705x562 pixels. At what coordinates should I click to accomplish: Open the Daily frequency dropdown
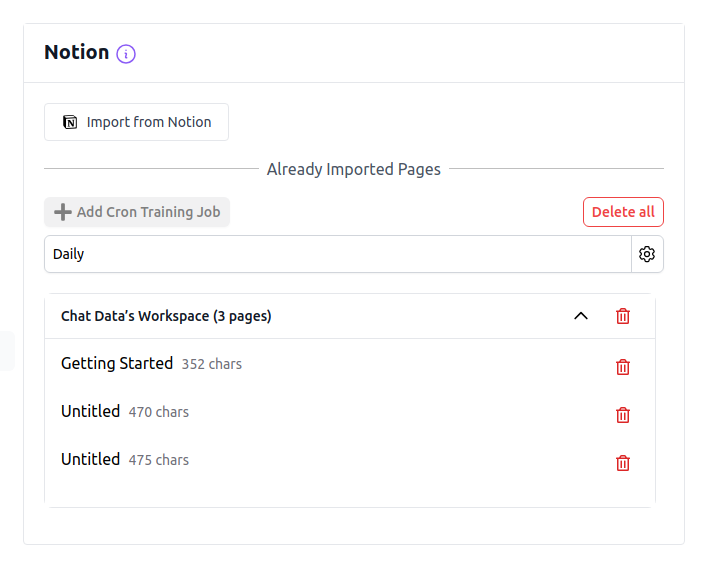pyautogui.click(x=338, y=254)
